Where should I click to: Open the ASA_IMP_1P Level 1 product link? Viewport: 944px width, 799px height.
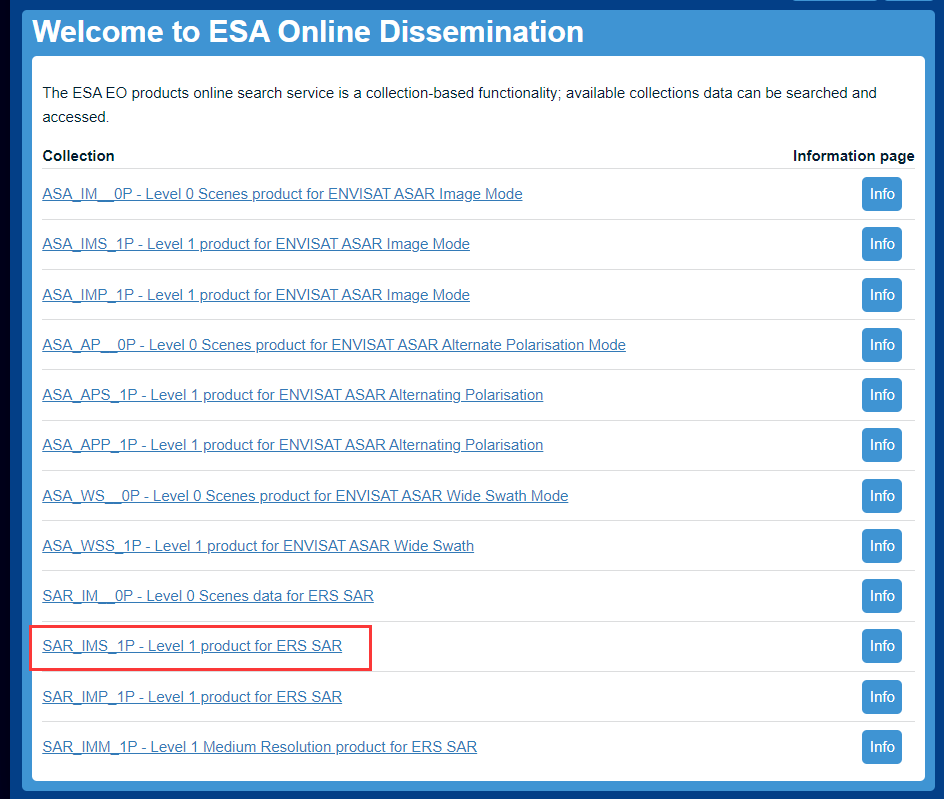(x=256, y=295)
